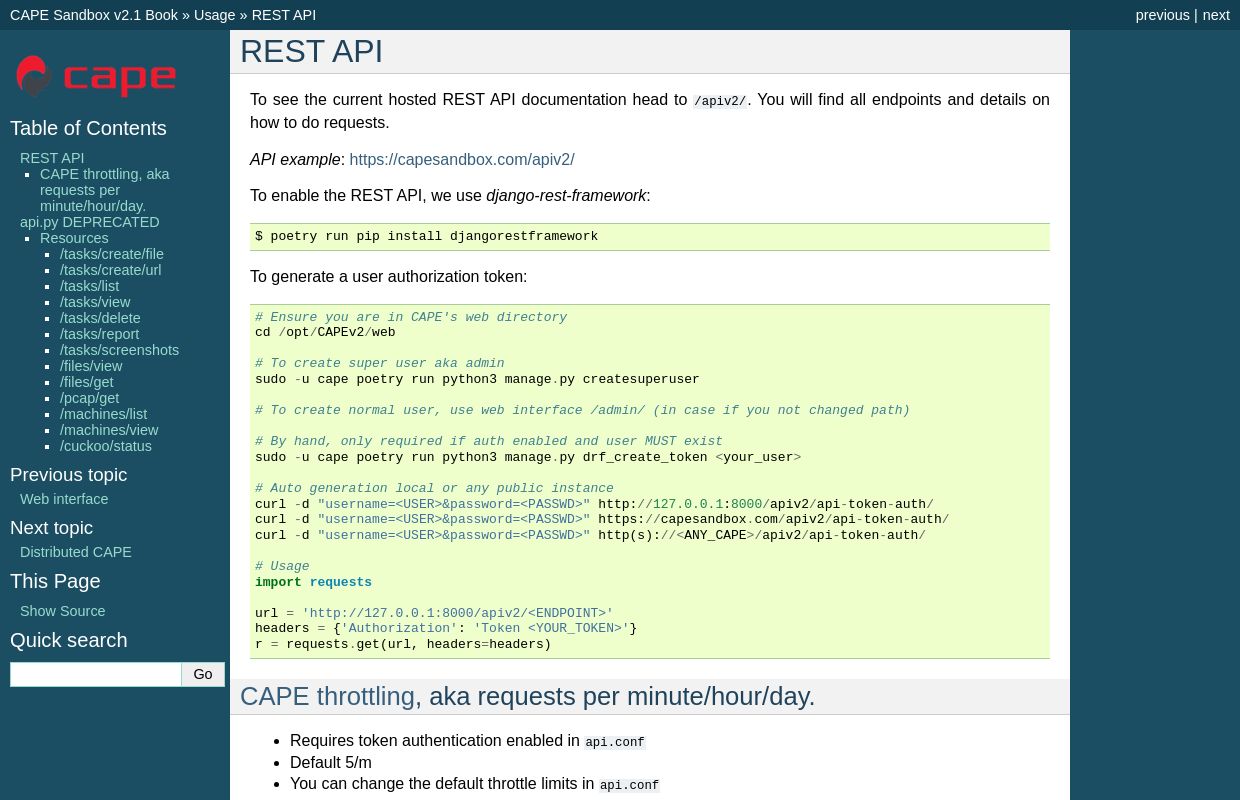Screen dimensions: 1240x800
Task: Click Show Source for this page
Action: click(62, 611)
